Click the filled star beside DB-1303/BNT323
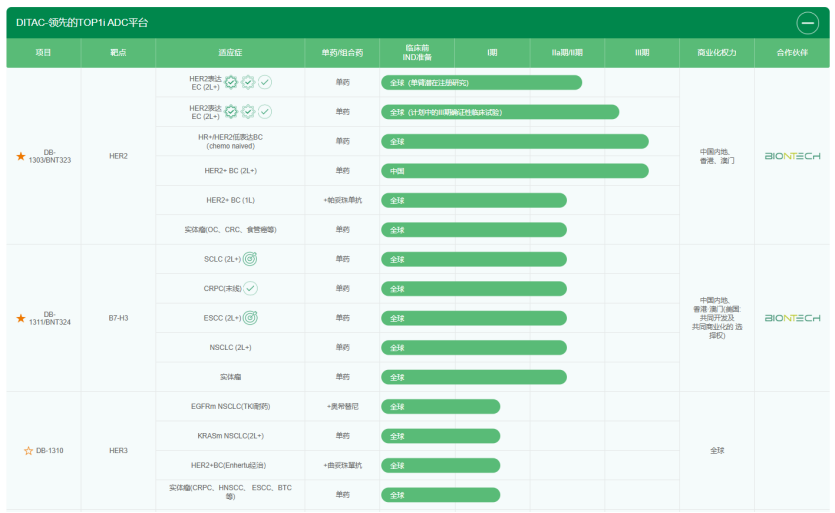835x513 pixels. pos(21,156)
